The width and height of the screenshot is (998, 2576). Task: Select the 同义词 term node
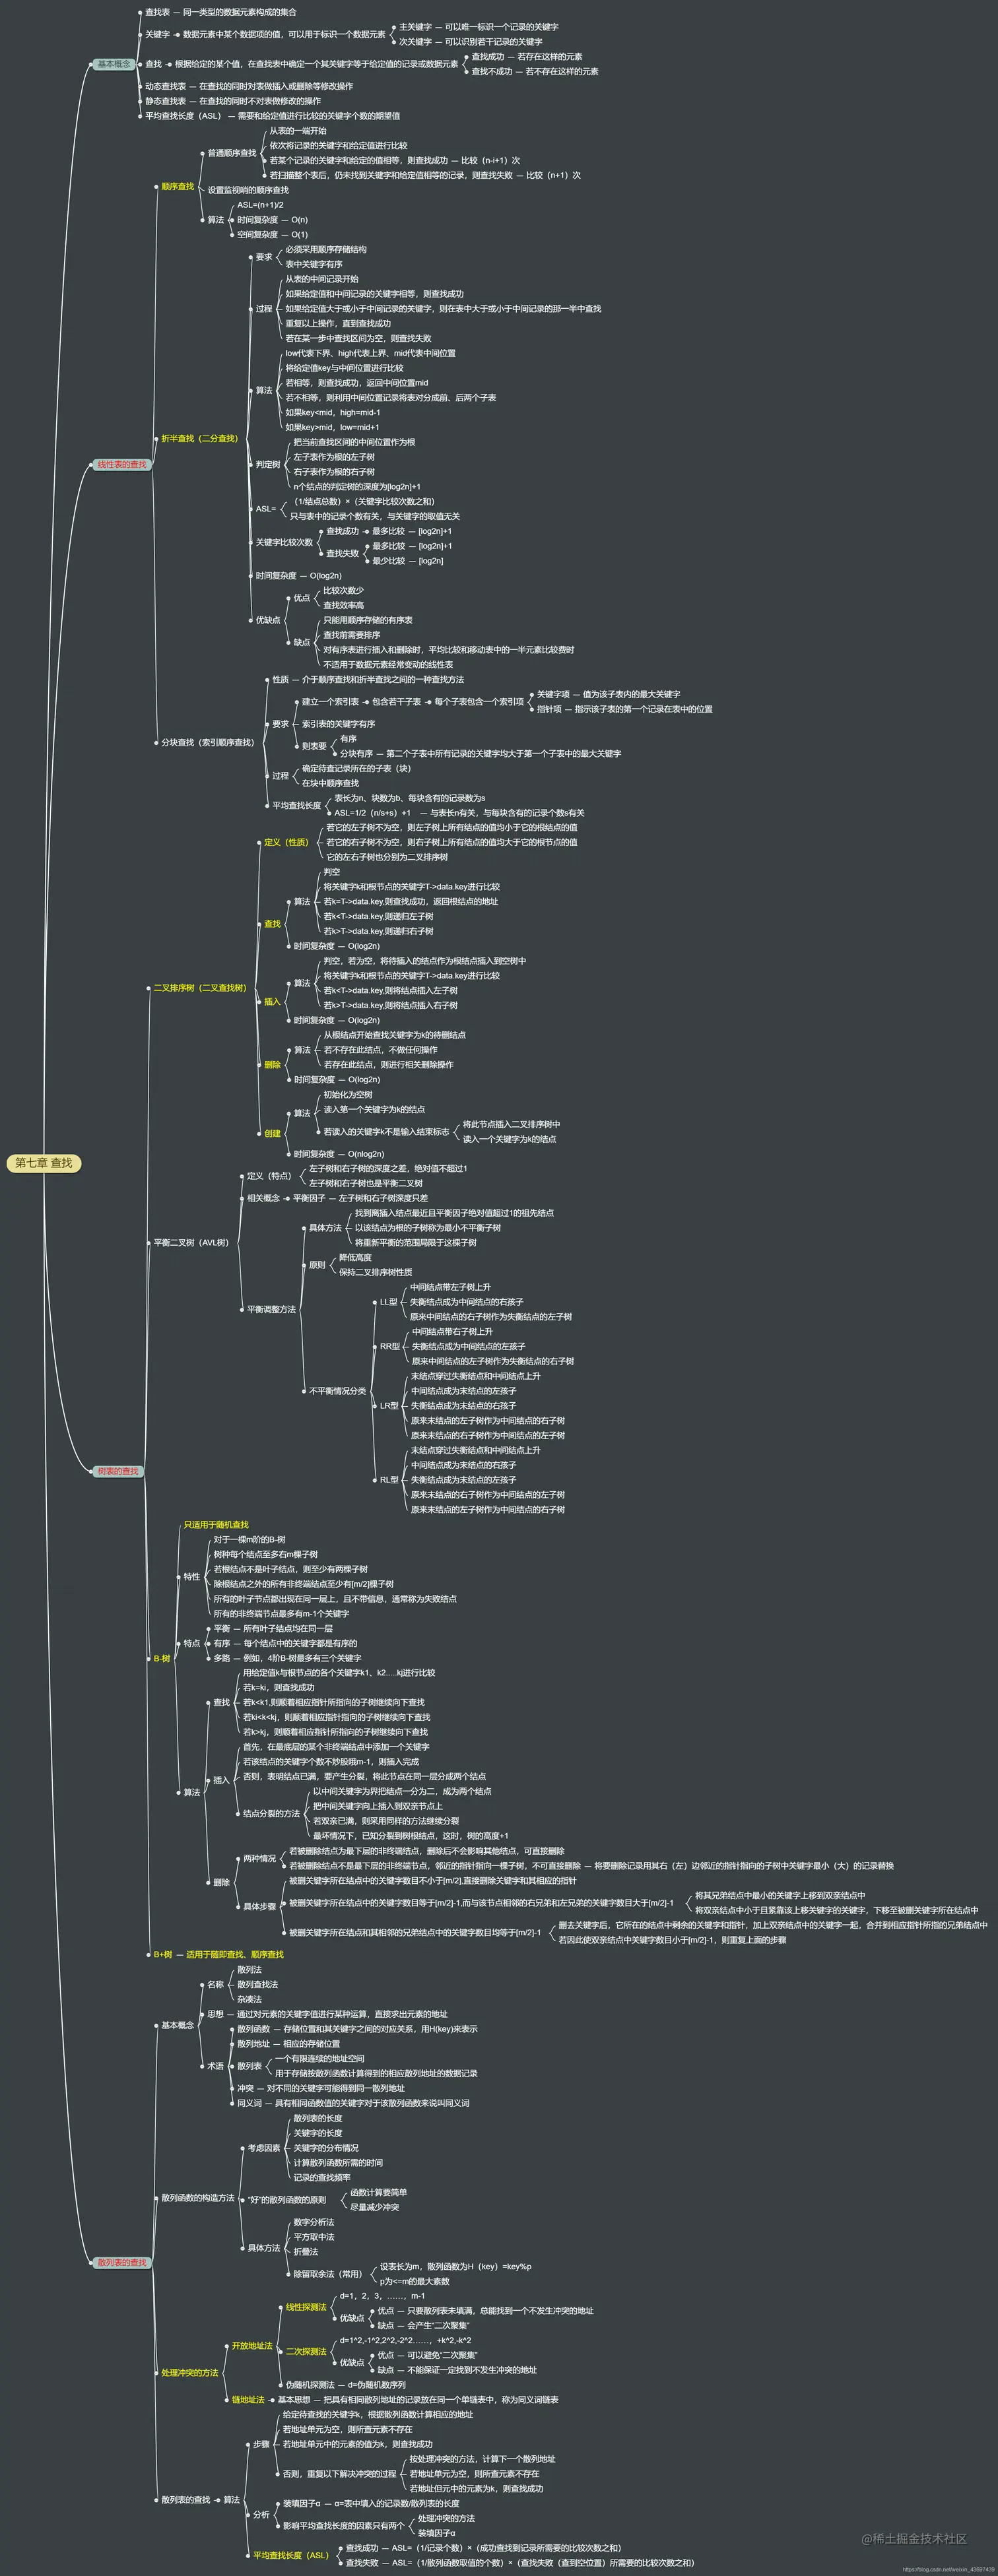click(249, 2103)
